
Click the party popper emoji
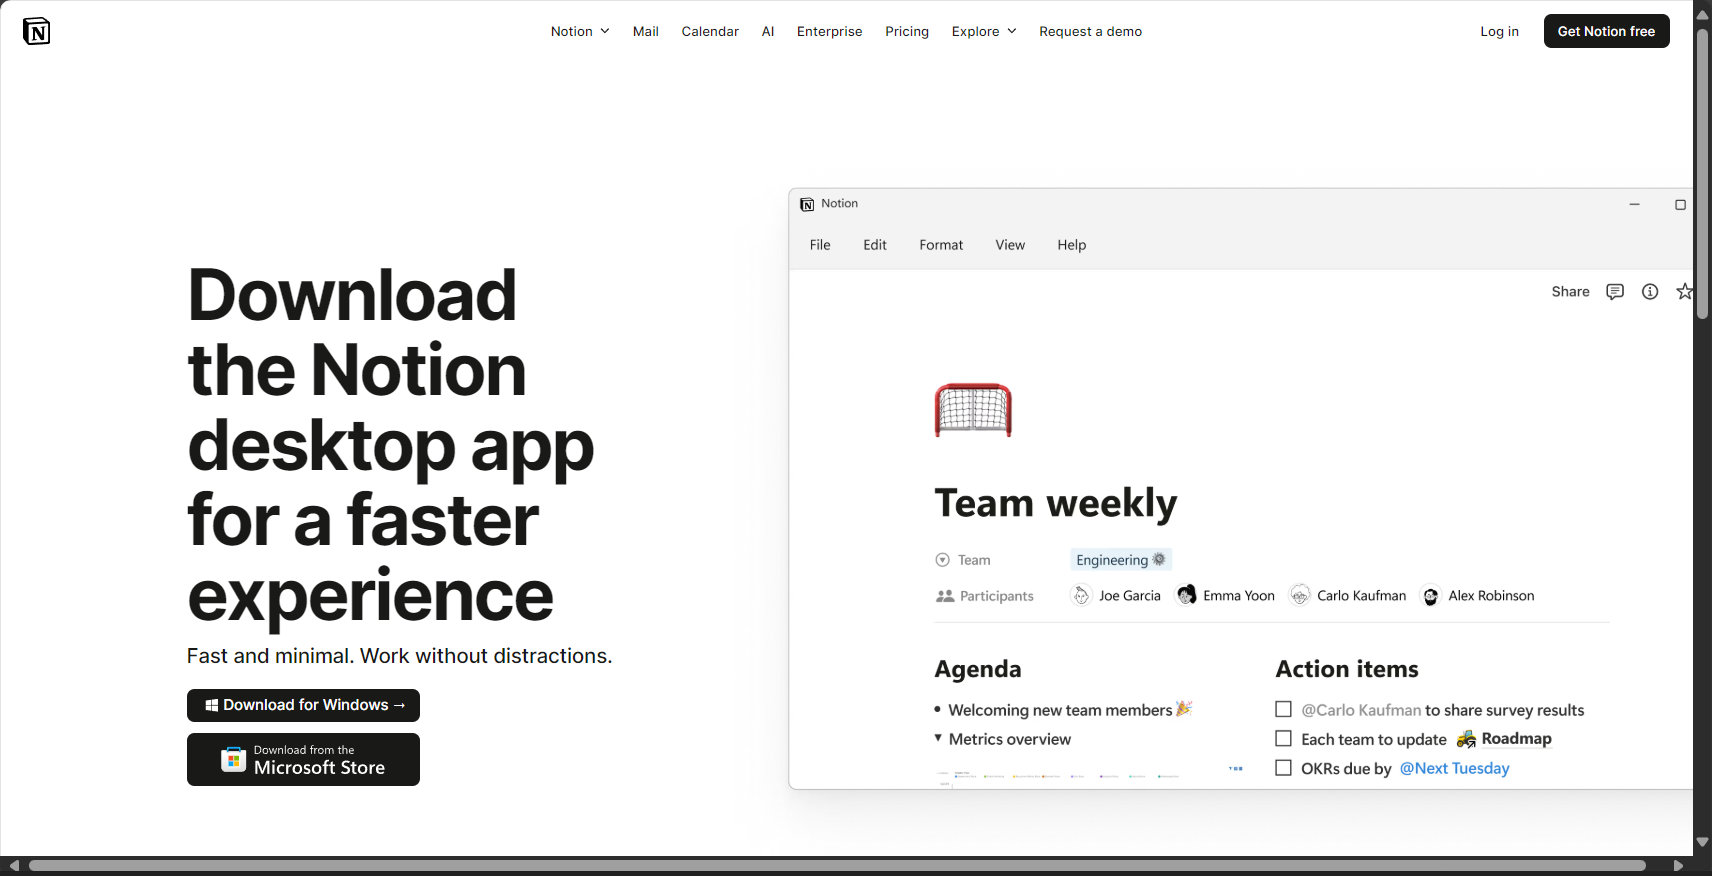[x=1184, y=709]
